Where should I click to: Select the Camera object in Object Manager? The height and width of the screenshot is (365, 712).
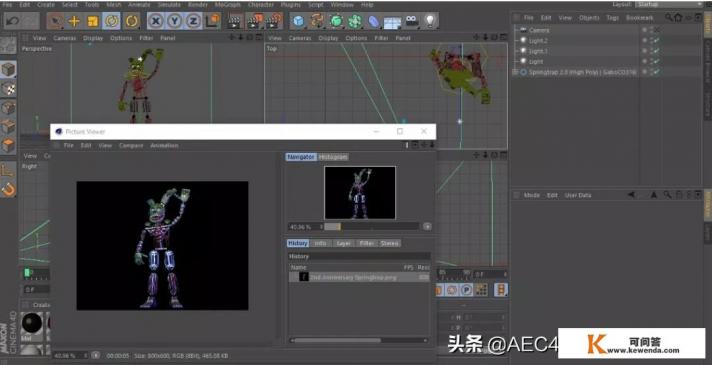(539, 30)
